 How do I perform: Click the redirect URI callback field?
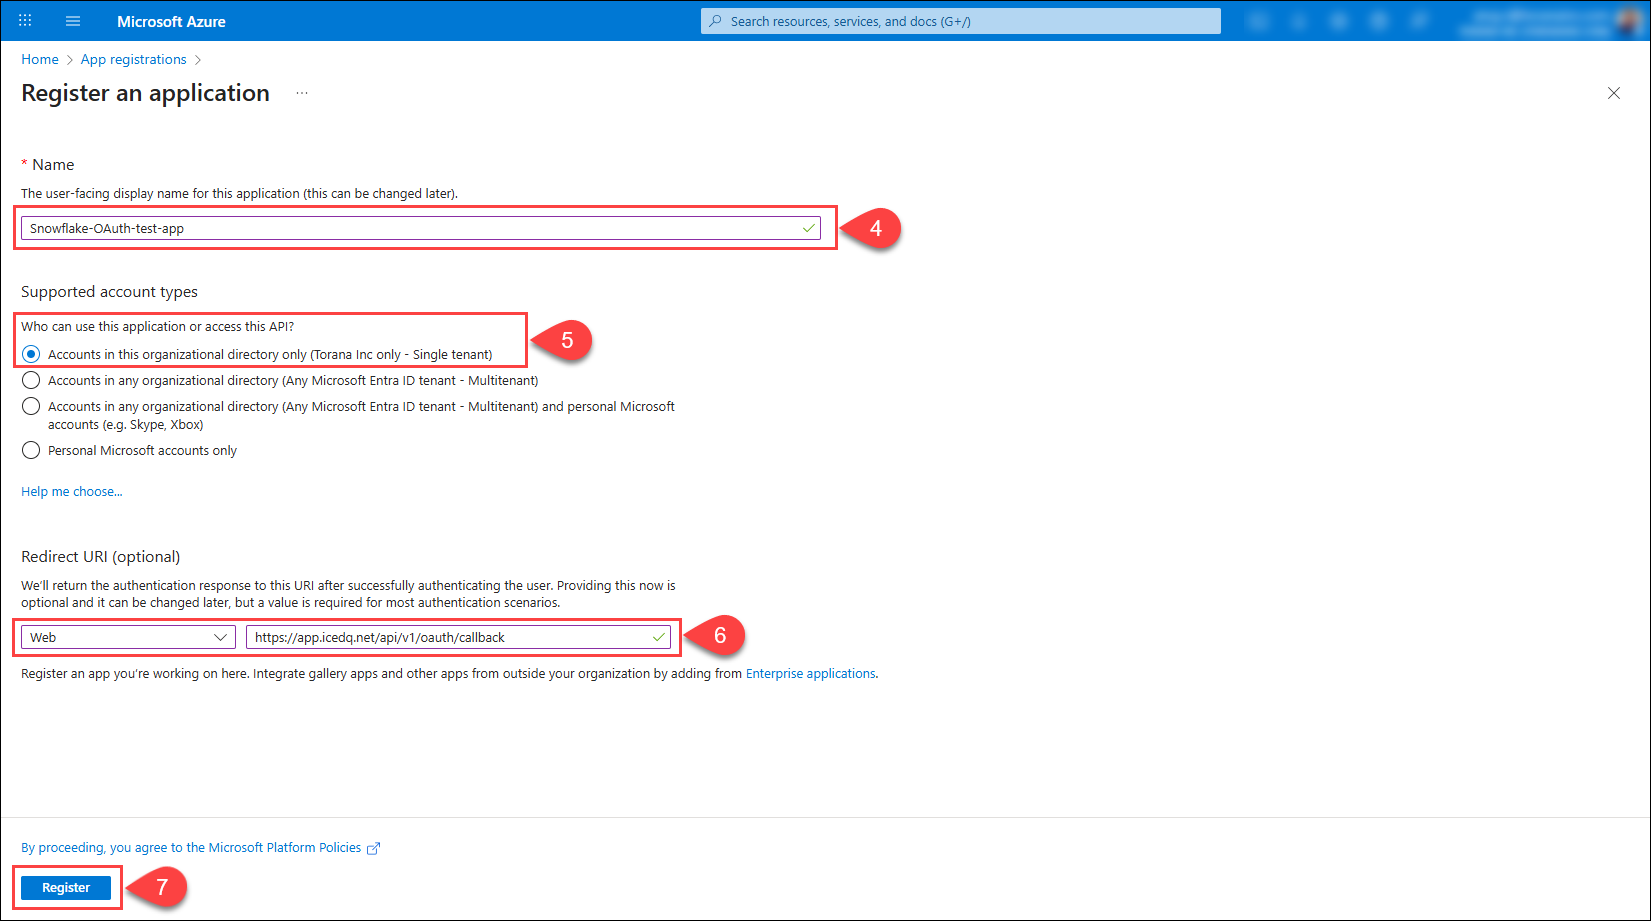pyautogui.click(x=450, y=637)
